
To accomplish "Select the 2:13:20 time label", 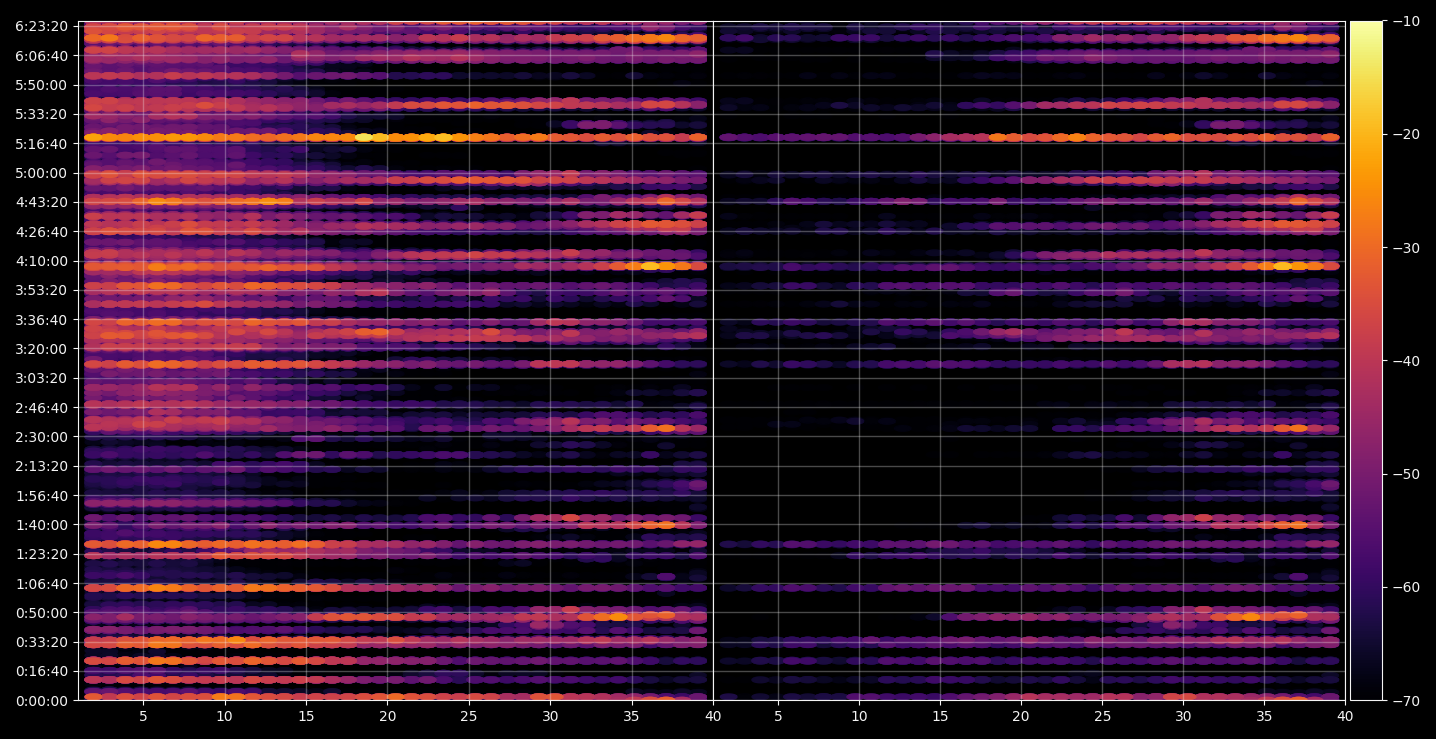I will point(41,466).
